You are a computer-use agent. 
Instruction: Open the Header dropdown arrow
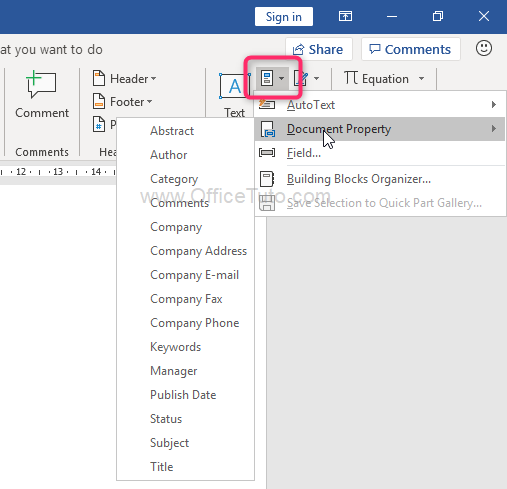pos(153,79)
